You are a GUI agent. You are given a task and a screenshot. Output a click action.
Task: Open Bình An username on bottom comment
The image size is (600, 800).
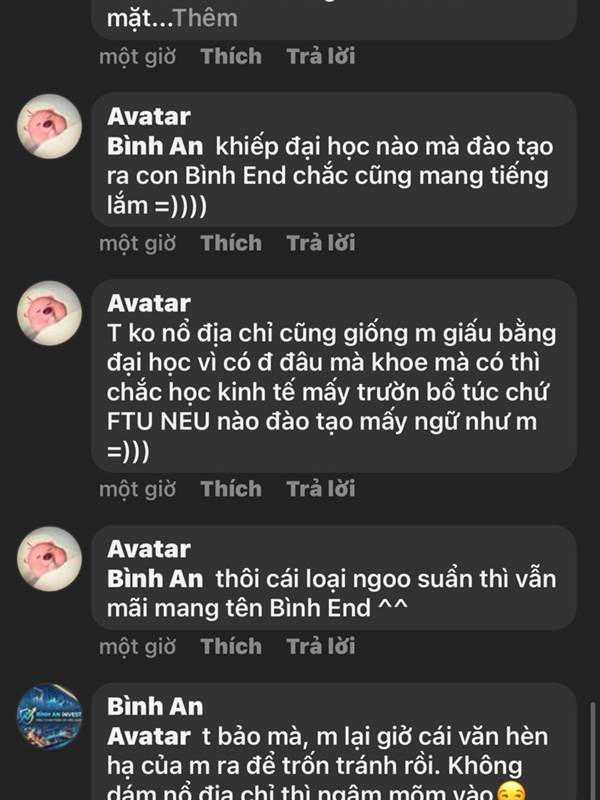click(155, 707)
